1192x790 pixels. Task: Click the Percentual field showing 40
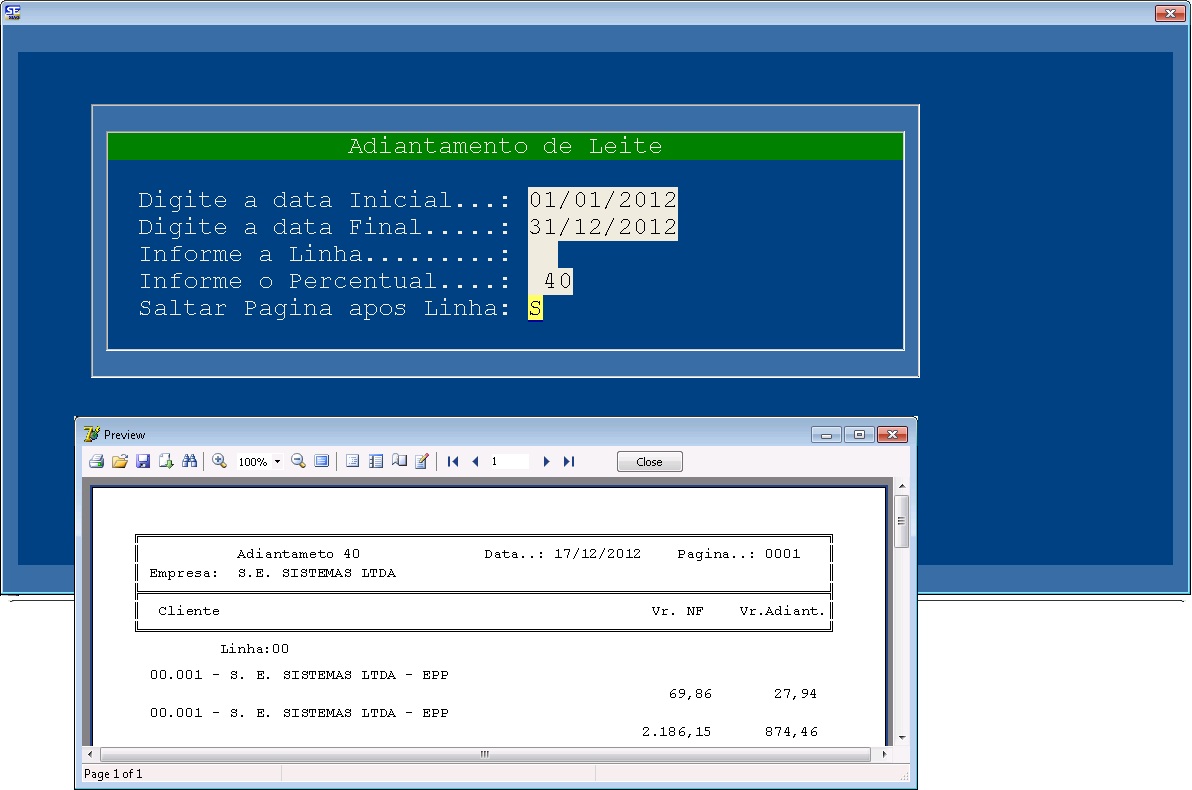(x=551, y=281)
